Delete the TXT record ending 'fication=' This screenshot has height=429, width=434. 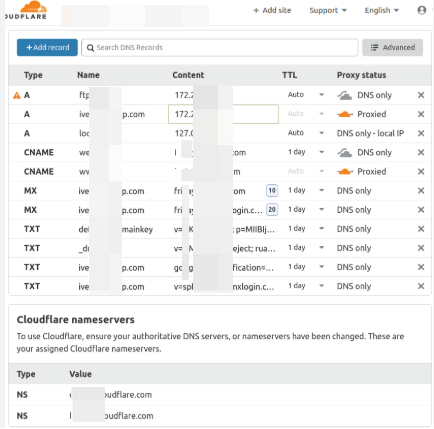[421, 267]
